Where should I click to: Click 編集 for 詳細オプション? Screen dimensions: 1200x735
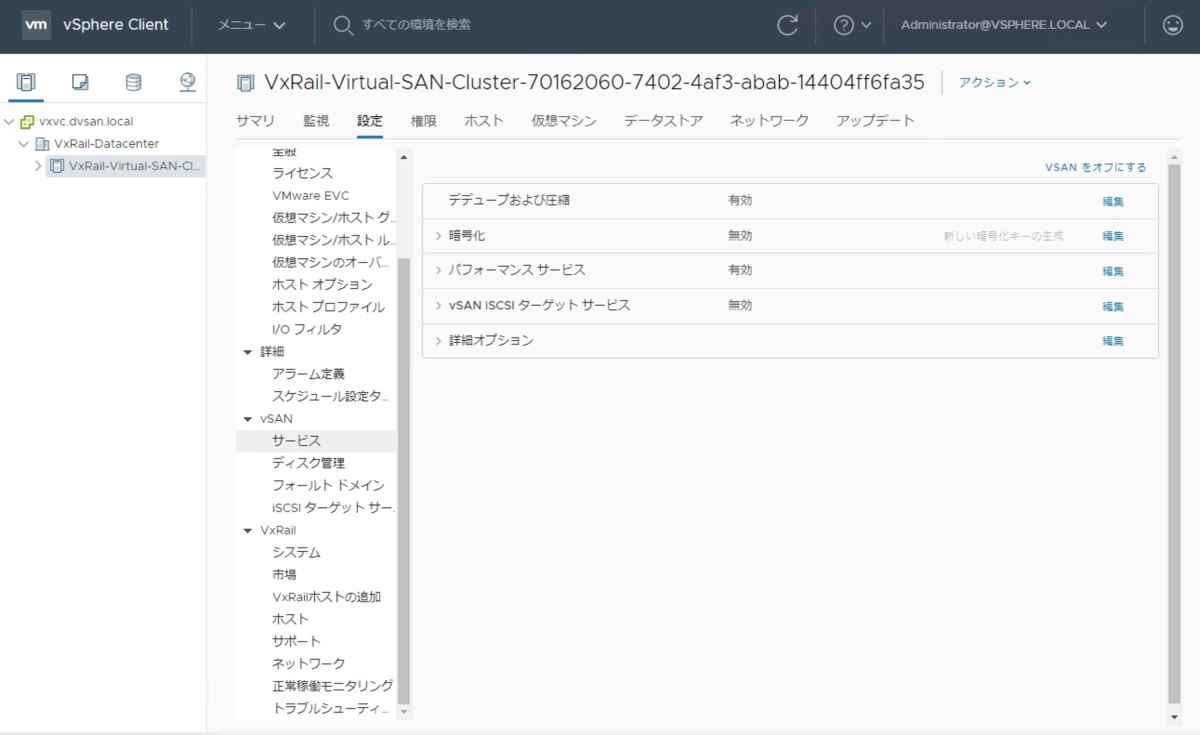(x=1113, y=341)
